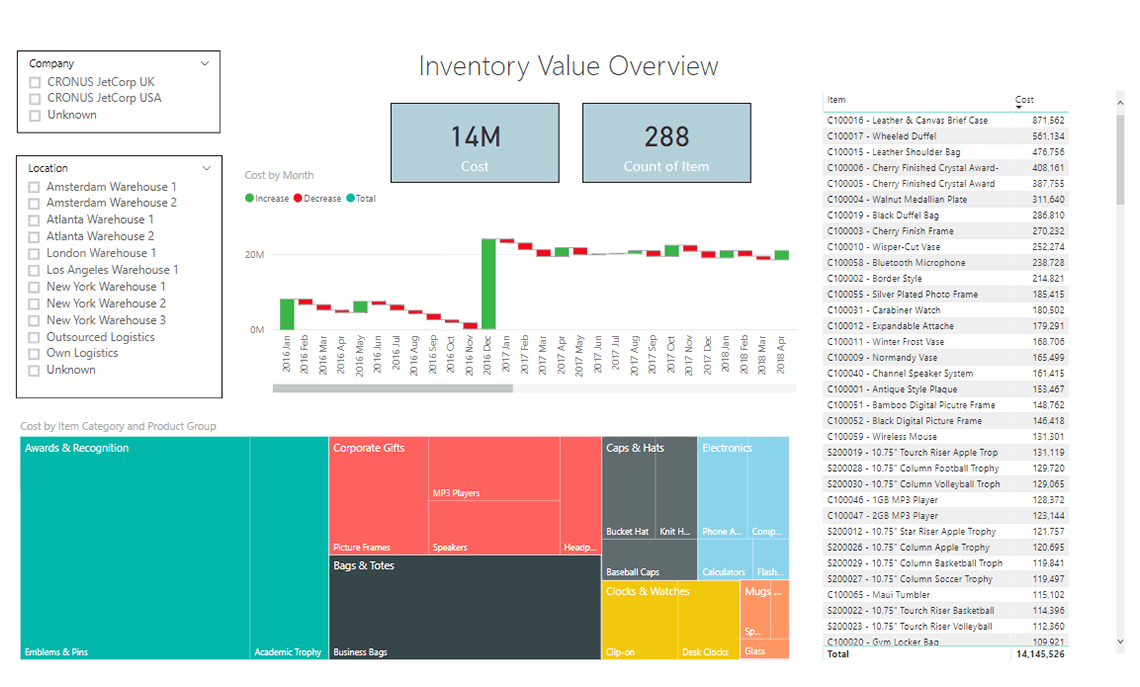Click row C100019 - Black Duffel Bag

coord(945,216)
